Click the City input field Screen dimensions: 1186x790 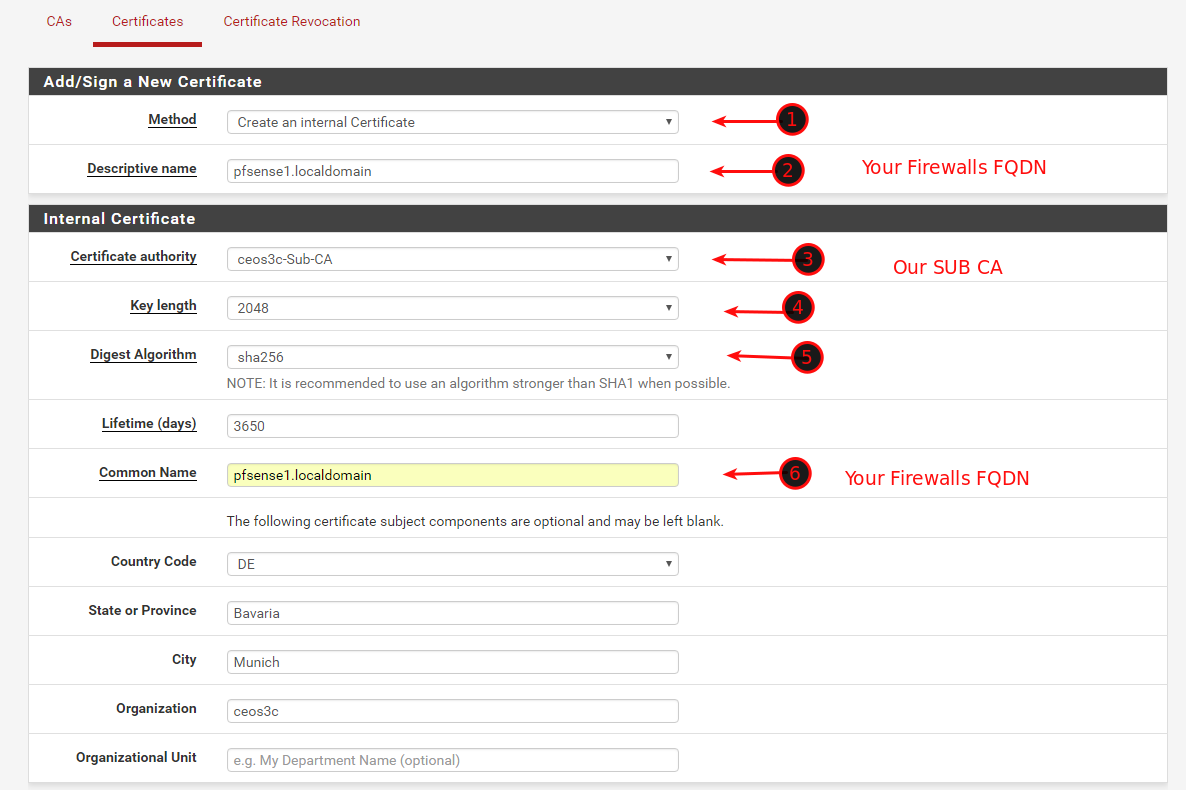click(452, 662)
